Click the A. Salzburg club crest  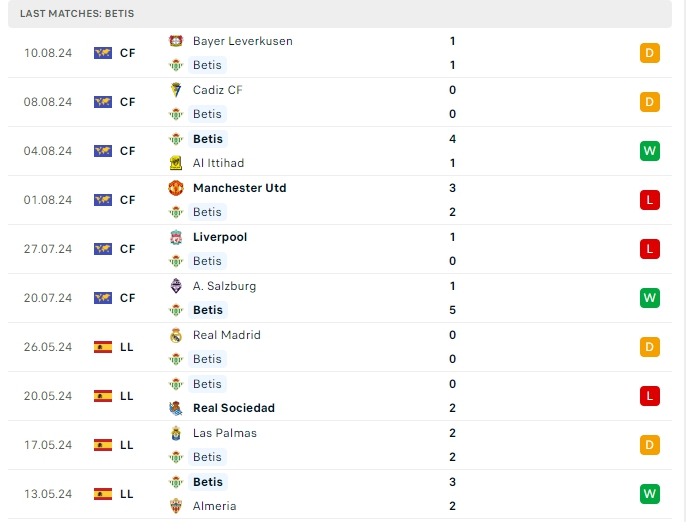(x=176, y=286)
